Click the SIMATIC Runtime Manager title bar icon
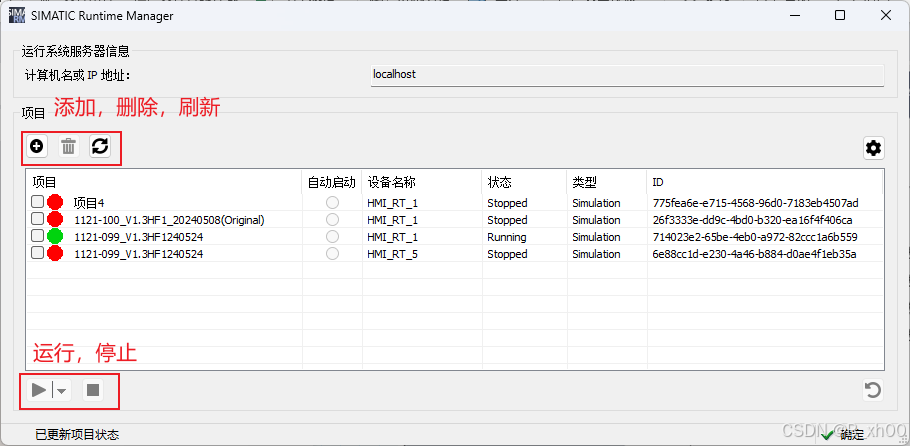Viewport: 910px width, 446px height. 17,16
